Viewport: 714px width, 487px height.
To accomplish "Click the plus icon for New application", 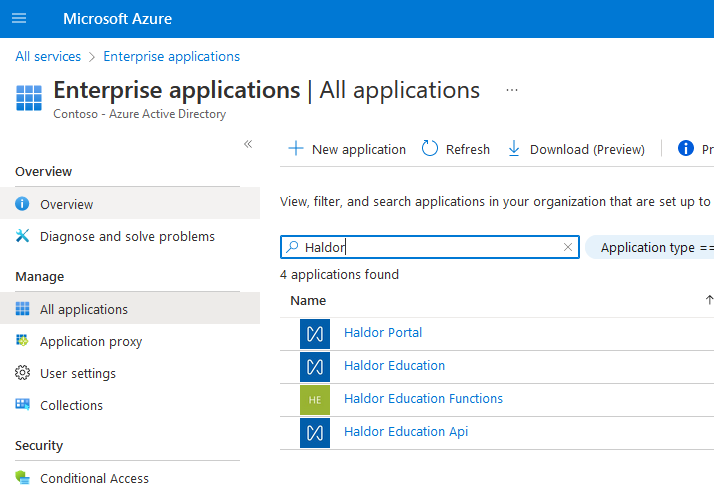I will tap(296, 149).
